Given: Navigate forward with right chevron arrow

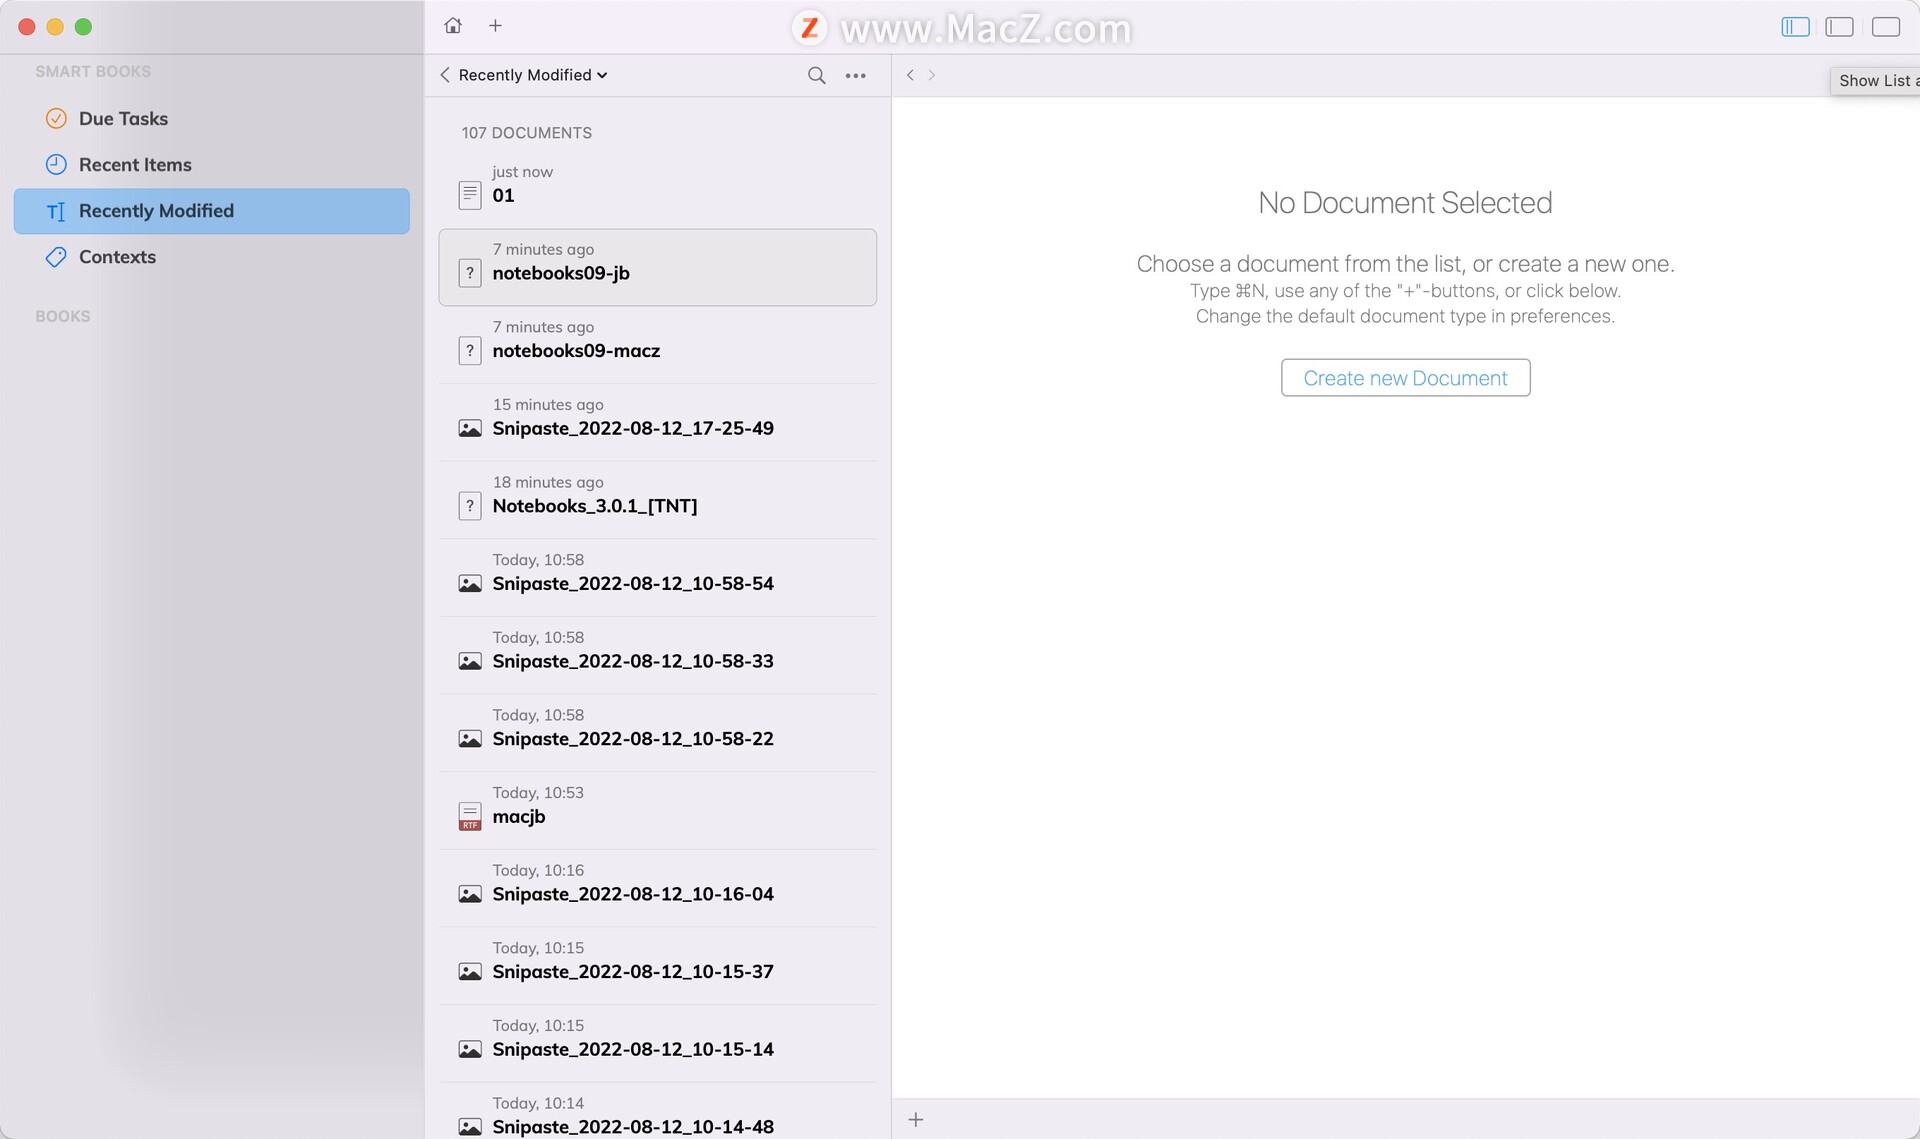Looking at the screenshot, I should pyautogui.click(x=932, y=75).
